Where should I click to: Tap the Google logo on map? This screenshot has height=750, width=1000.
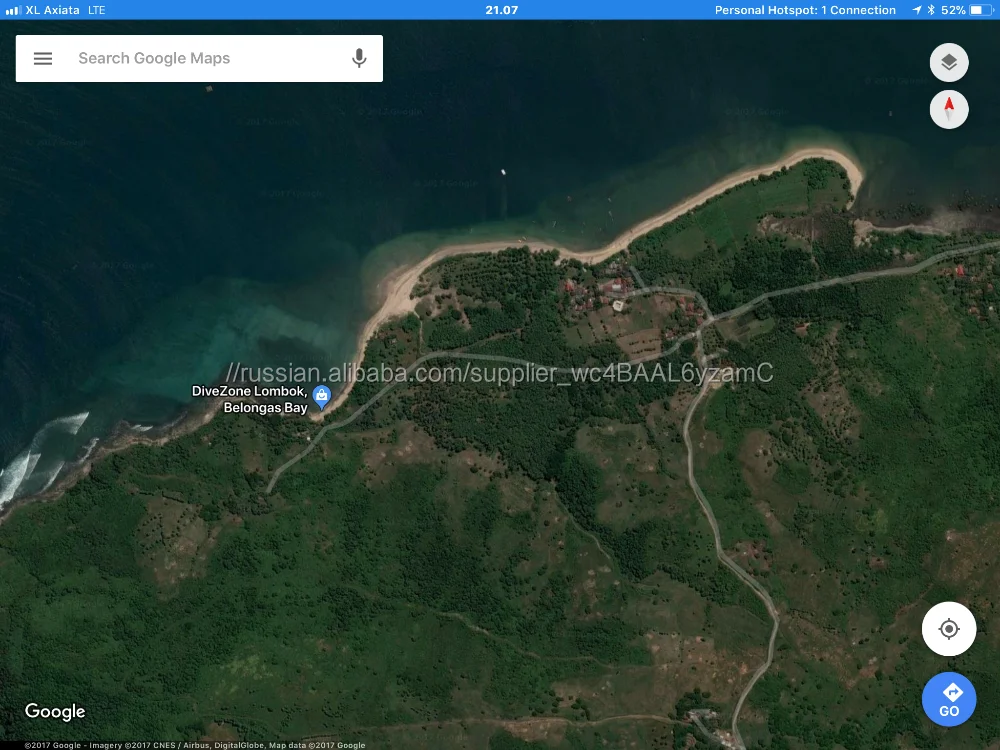pos(55,712)
